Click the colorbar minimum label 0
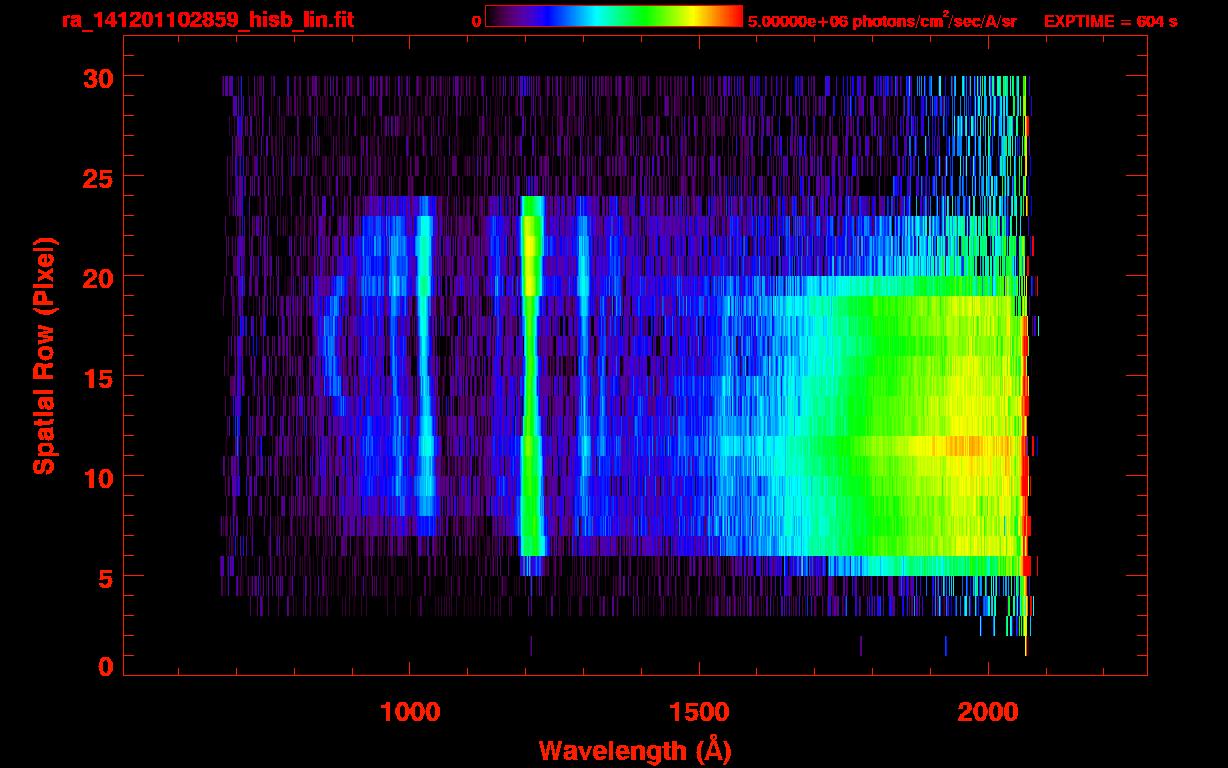The image size is (1228, 768). click(476, 21)
